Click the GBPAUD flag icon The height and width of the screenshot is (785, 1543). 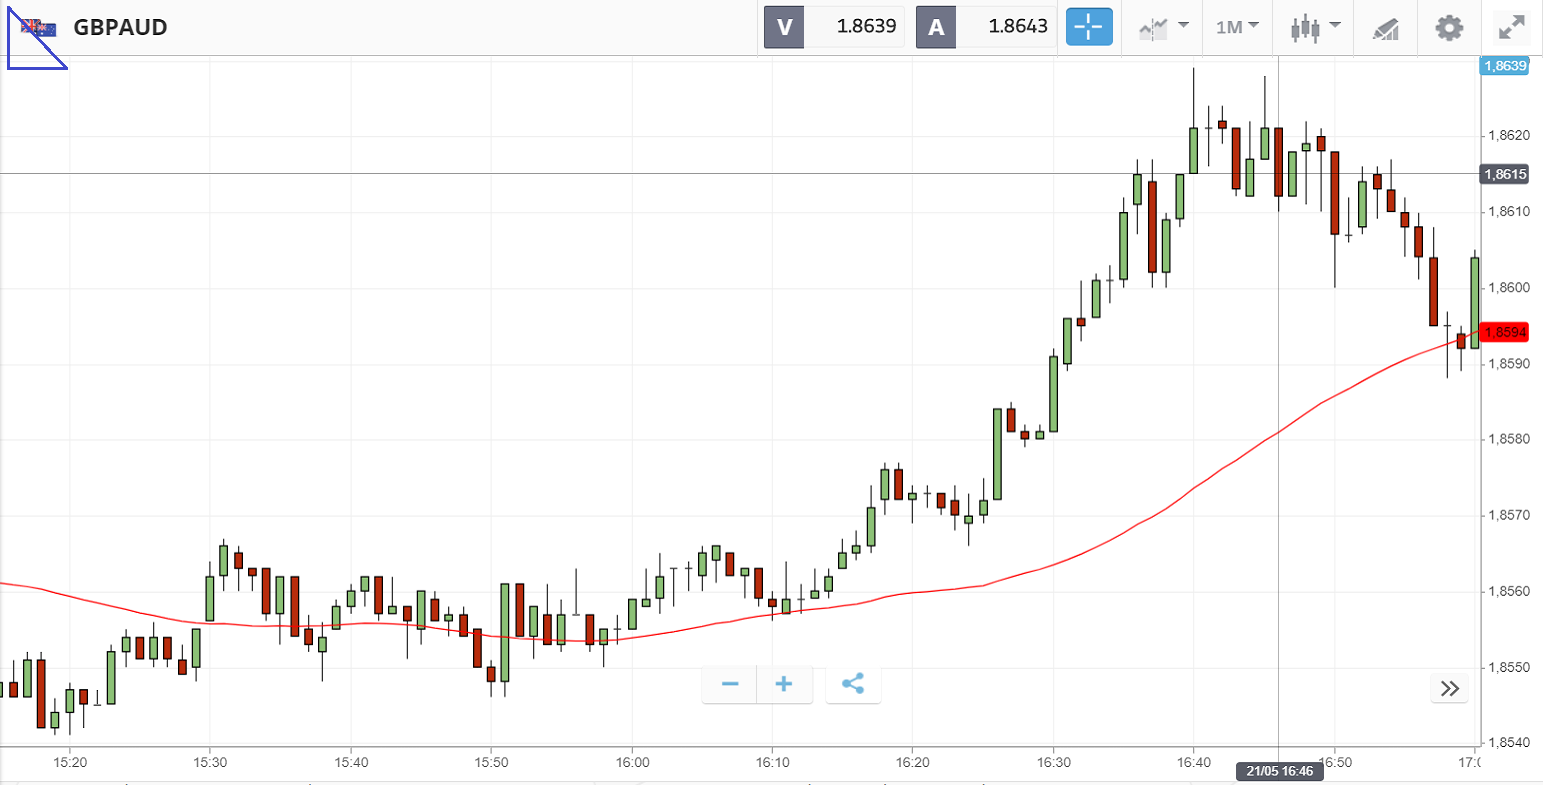point(39,27)
